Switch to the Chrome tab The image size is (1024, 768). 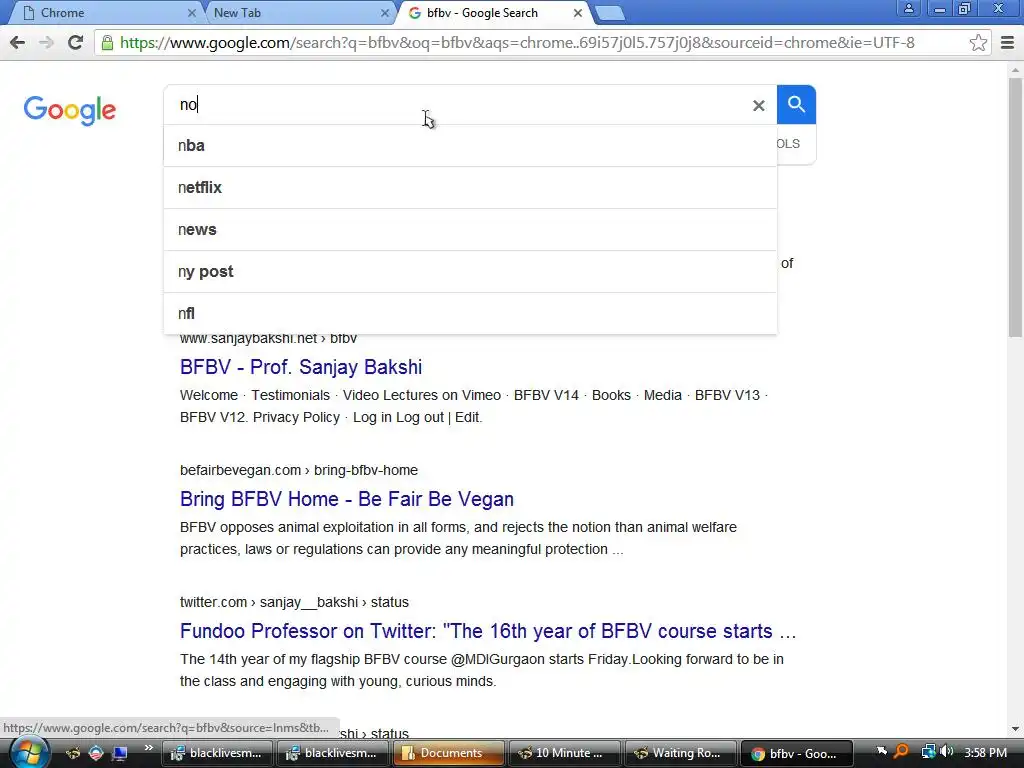[x=104, y=13]
